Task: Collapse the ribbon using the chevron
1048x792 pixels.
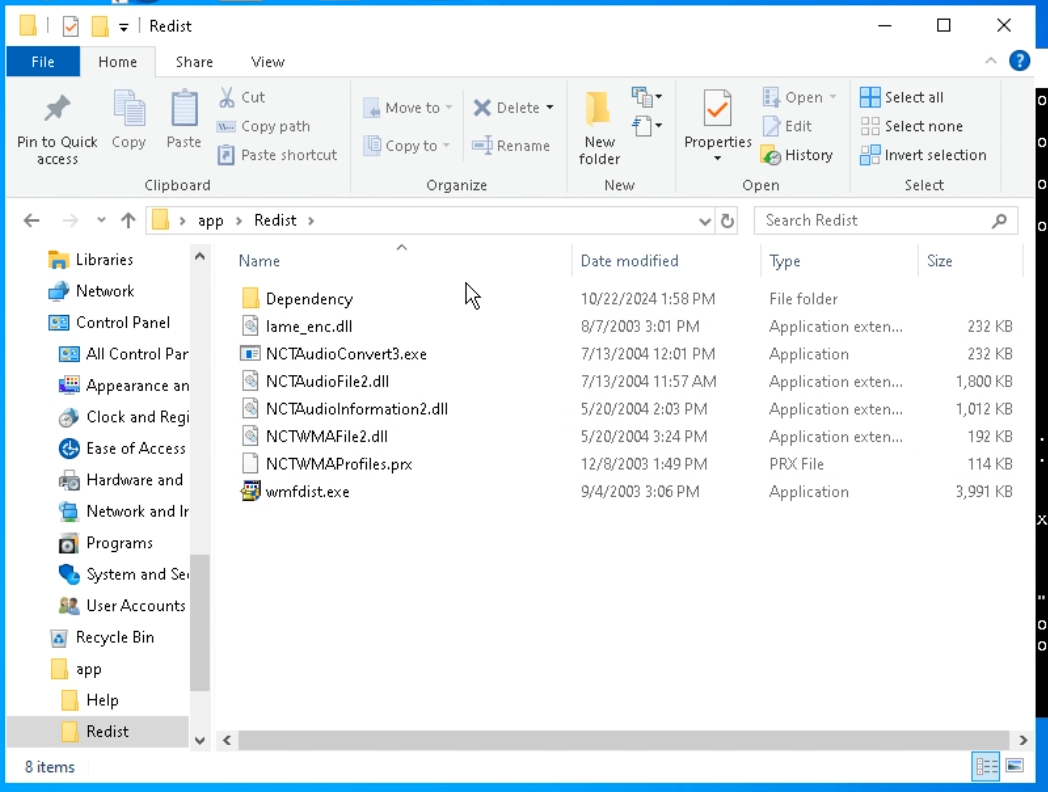Action: [x=991, y=61]
